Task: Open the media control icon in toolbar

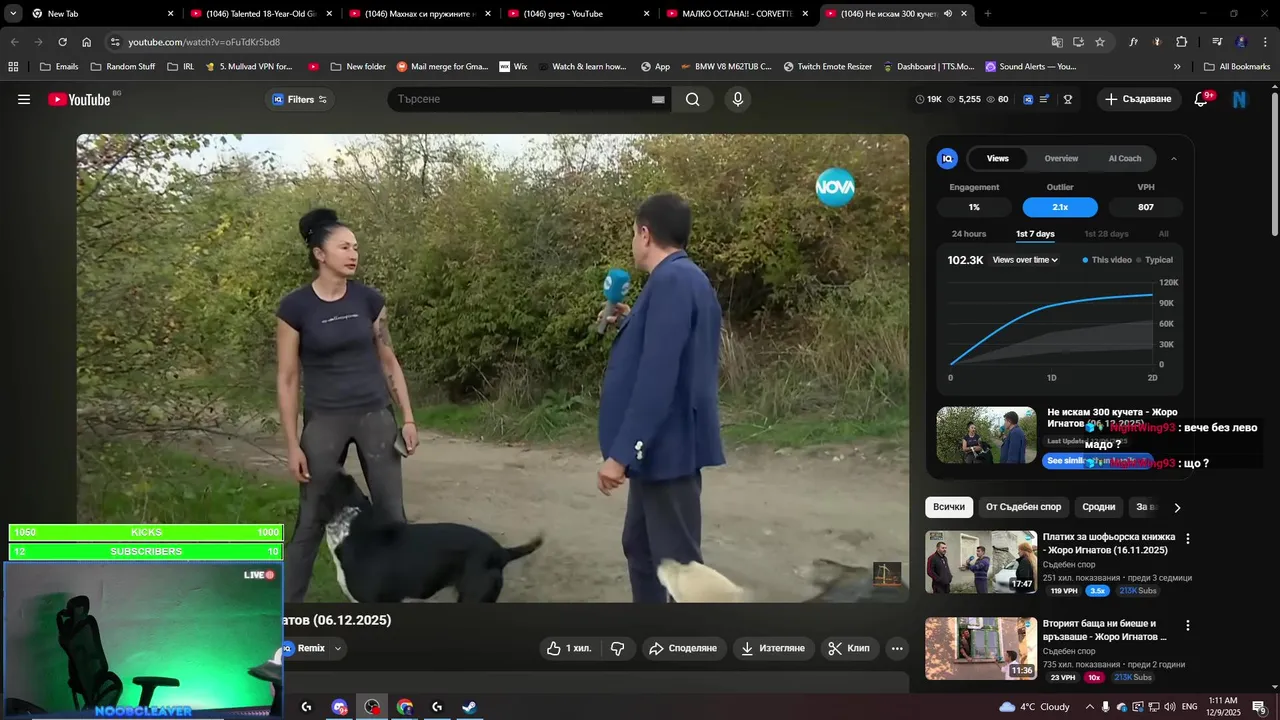Action: pyautogui.click(x=1217, y=42)
